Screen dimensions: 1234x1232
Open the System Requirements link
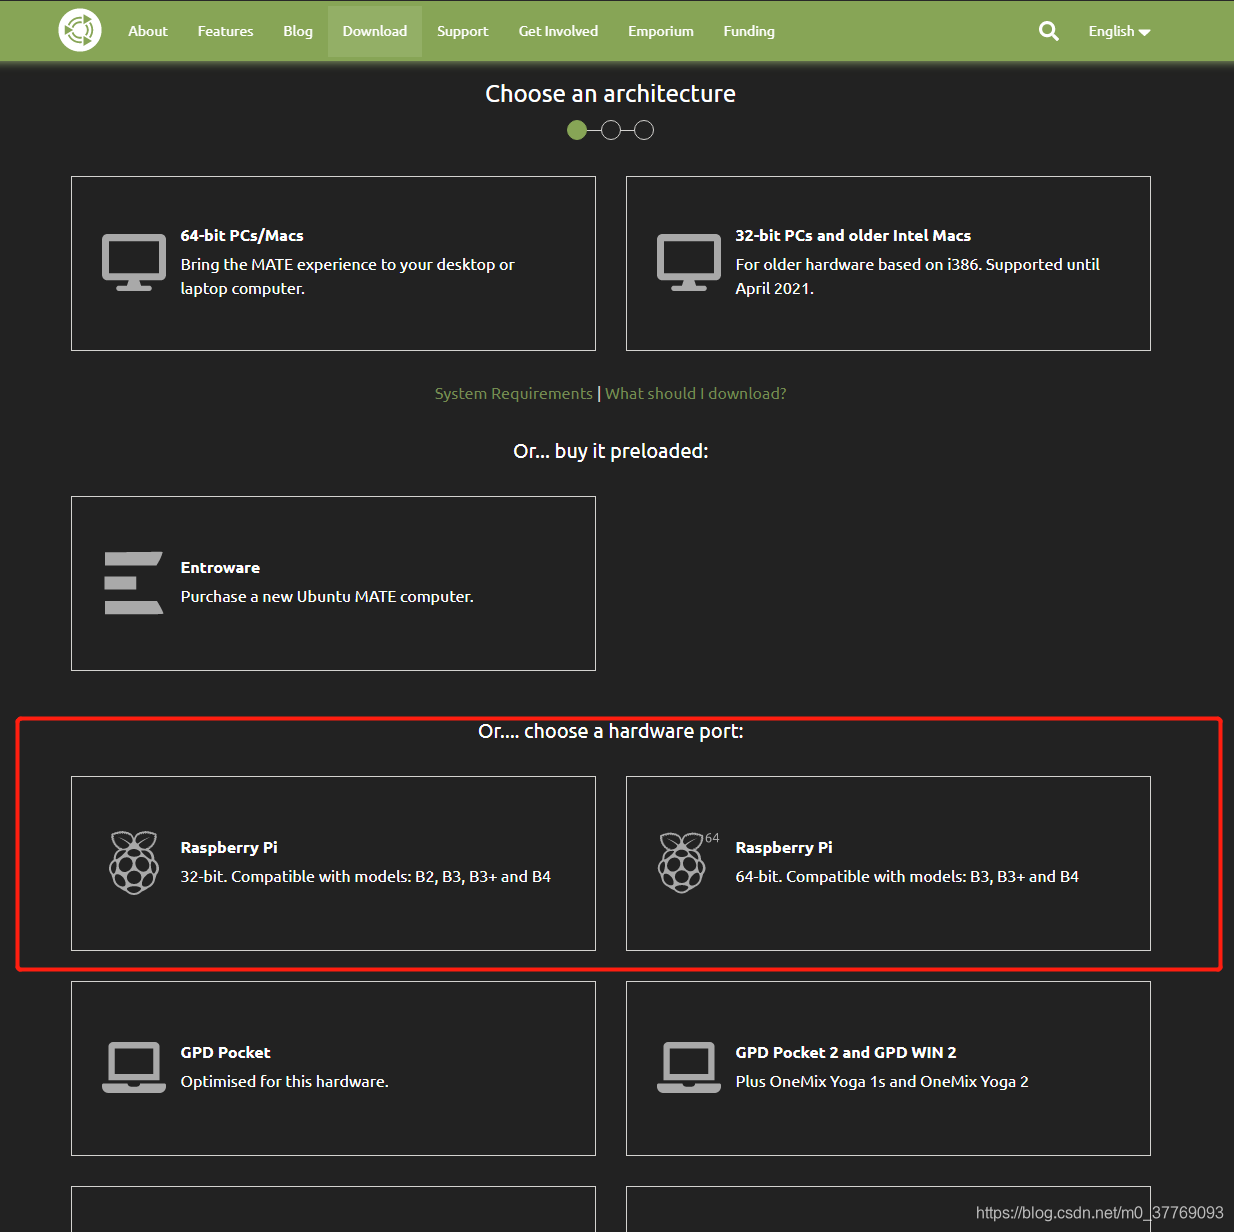(514, 394)
